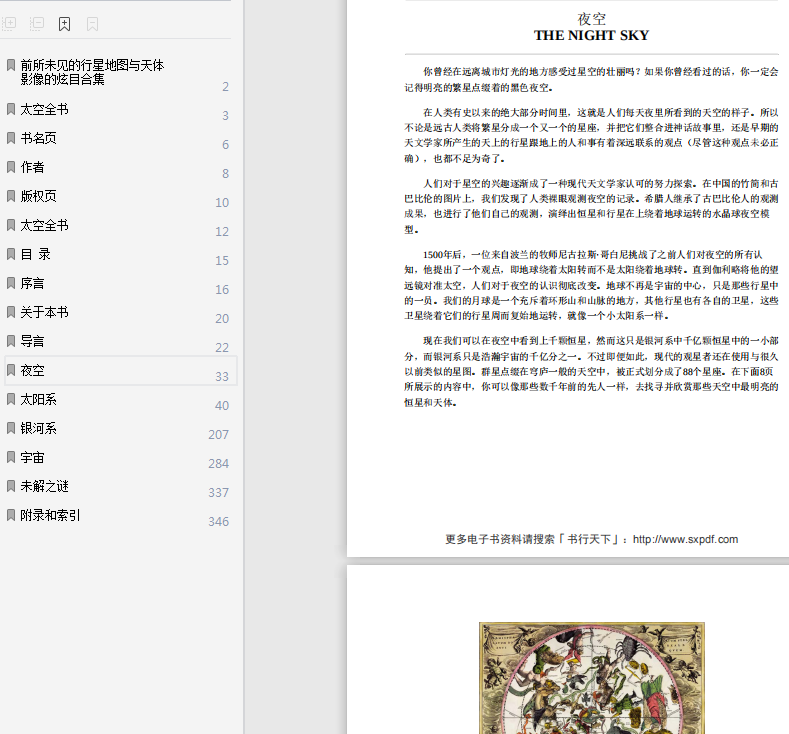789x734 pixels.
Task: Click page number 346 in bookmark list
Action: coord(218,522)
